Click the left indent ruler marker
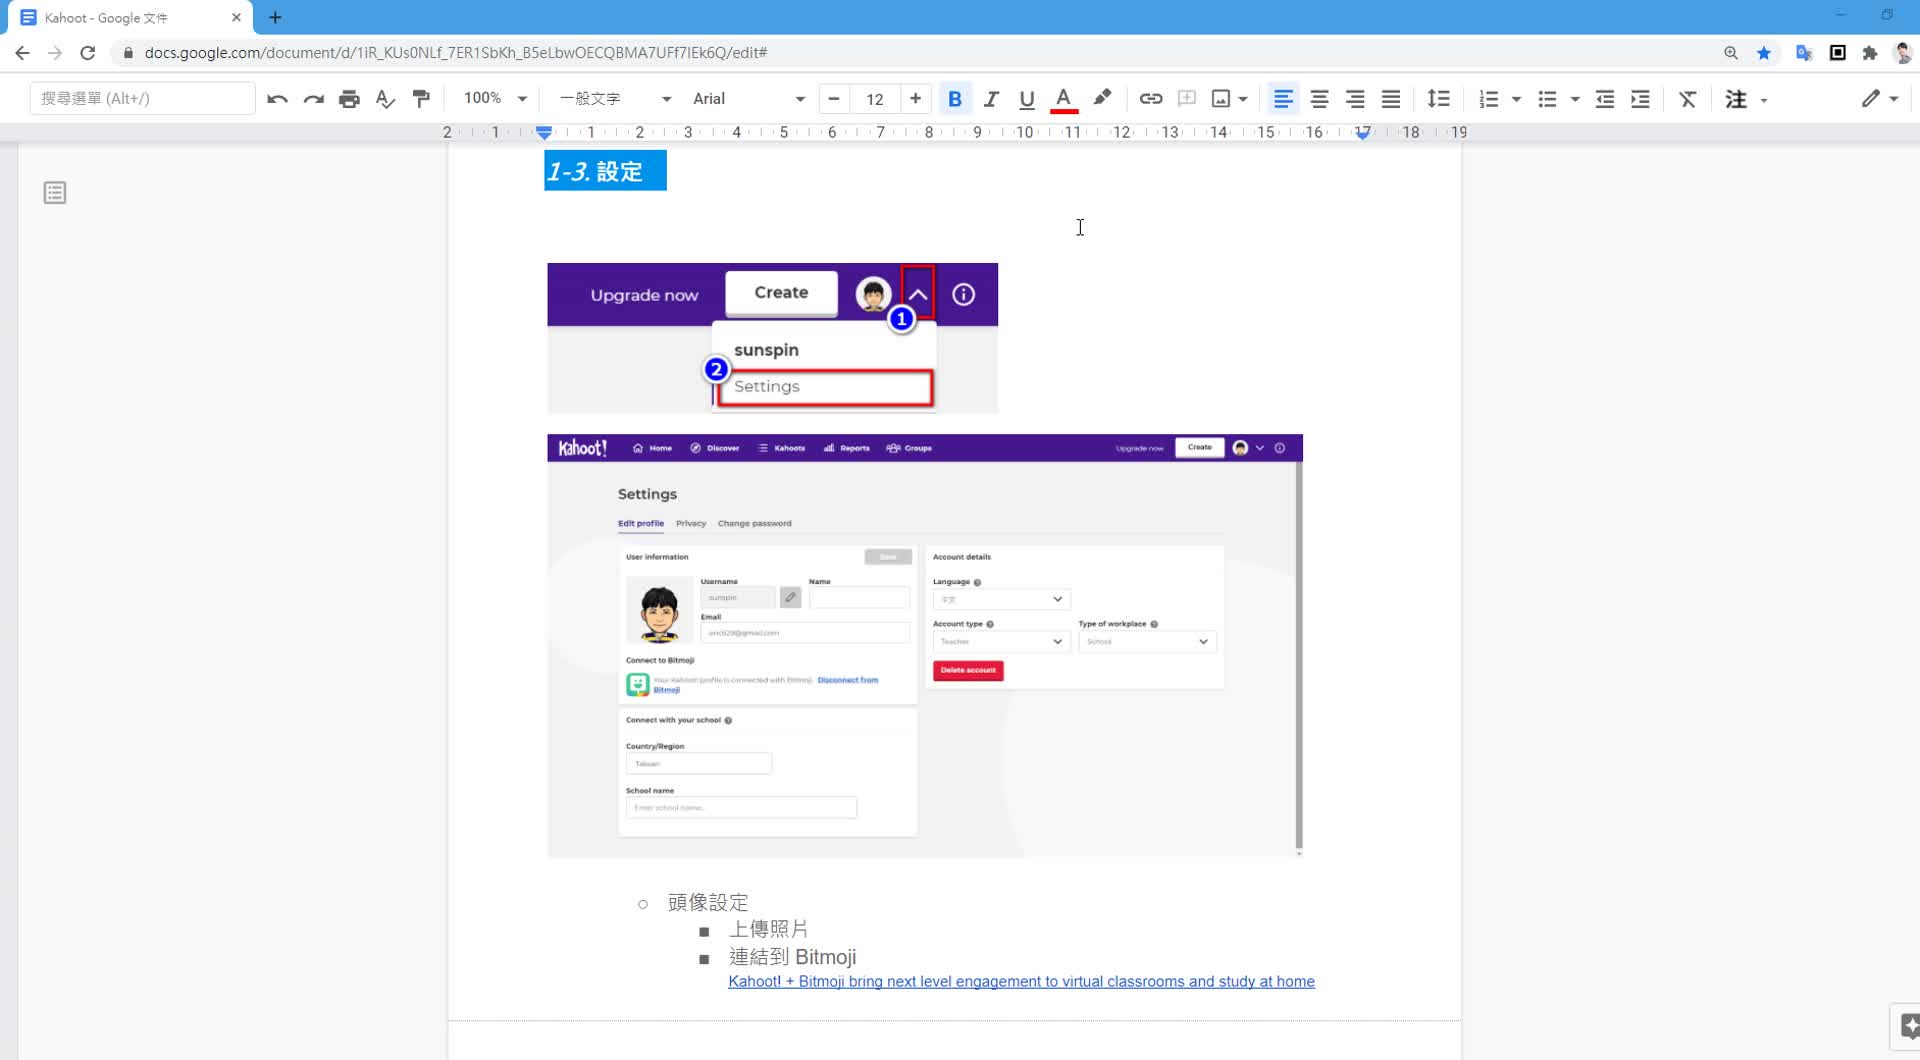 (x=544, y=131)
